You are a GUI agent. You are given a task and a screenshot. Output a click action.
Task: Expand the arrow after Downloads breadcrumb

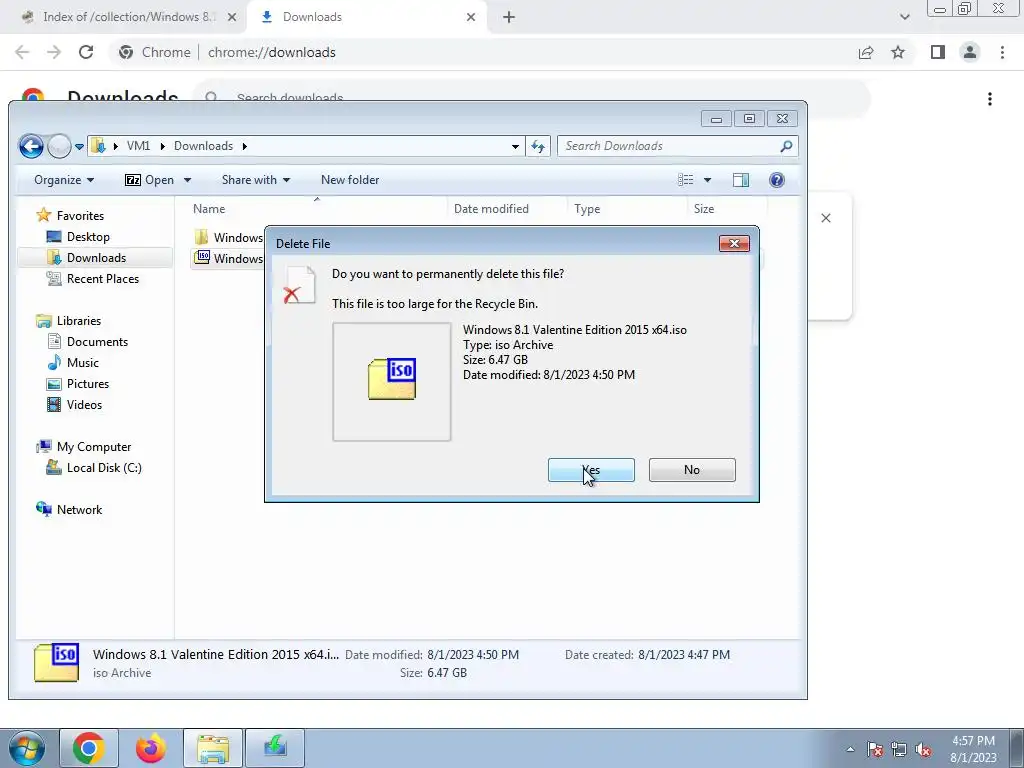click(x=245, y=146)
